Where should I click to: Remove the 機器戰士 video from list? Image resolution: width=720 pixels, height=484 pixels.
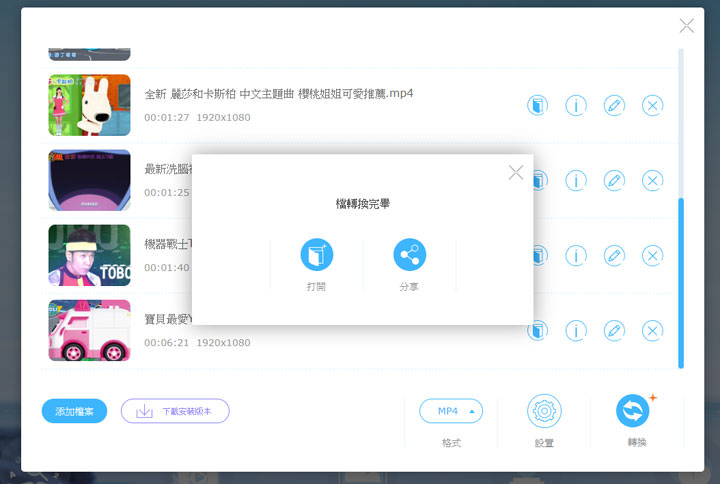tap(652, 255)
